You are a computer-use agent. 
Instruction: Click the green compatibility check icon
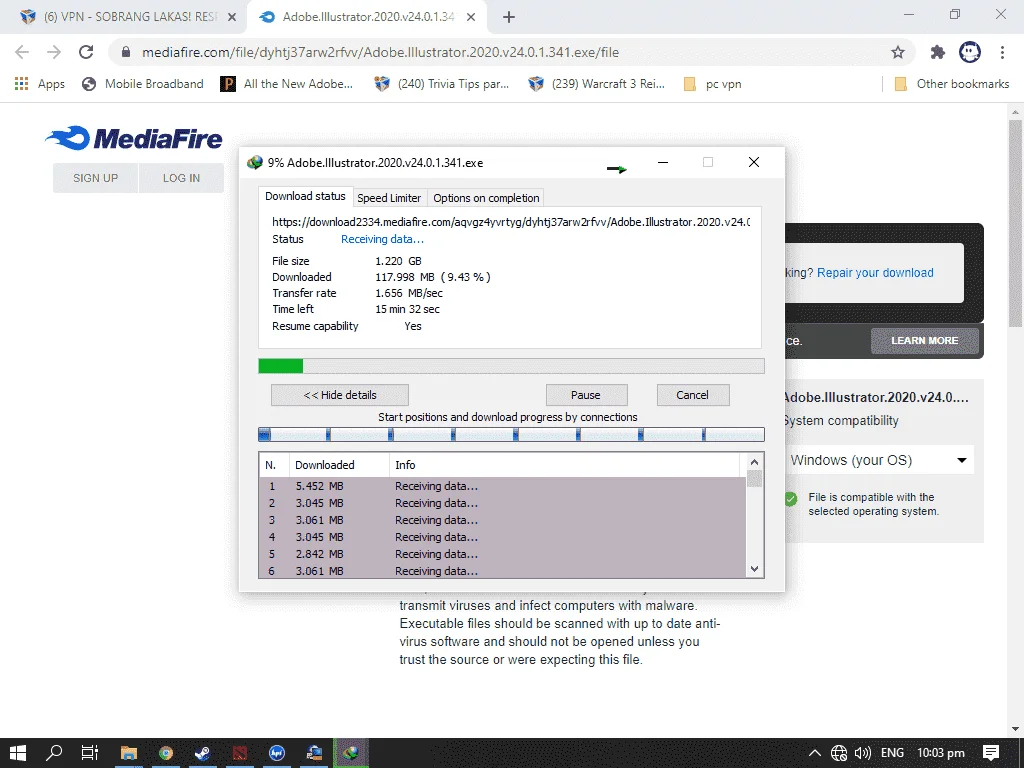click(791, 500)
